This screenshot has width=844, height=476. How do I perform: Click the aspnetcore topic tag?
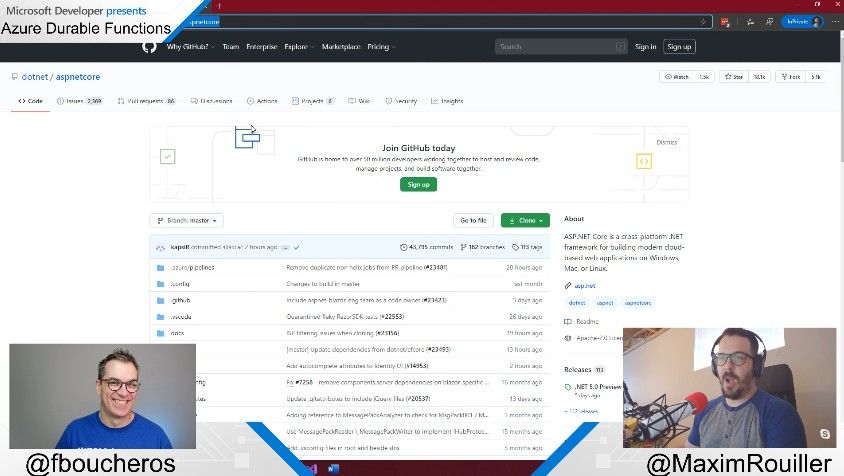(x=638, y=303)
